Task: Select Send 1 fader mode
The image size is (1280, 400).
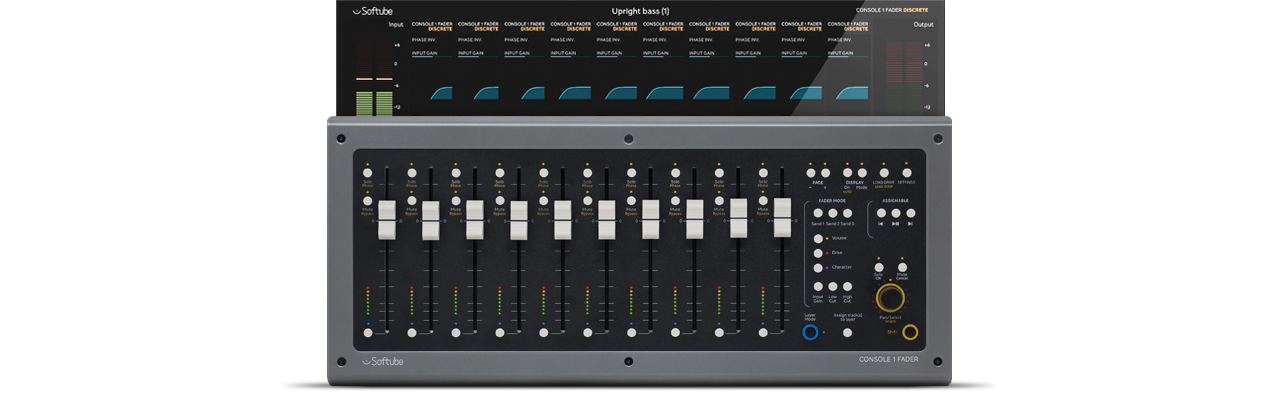Action: [x=817, y=213]
